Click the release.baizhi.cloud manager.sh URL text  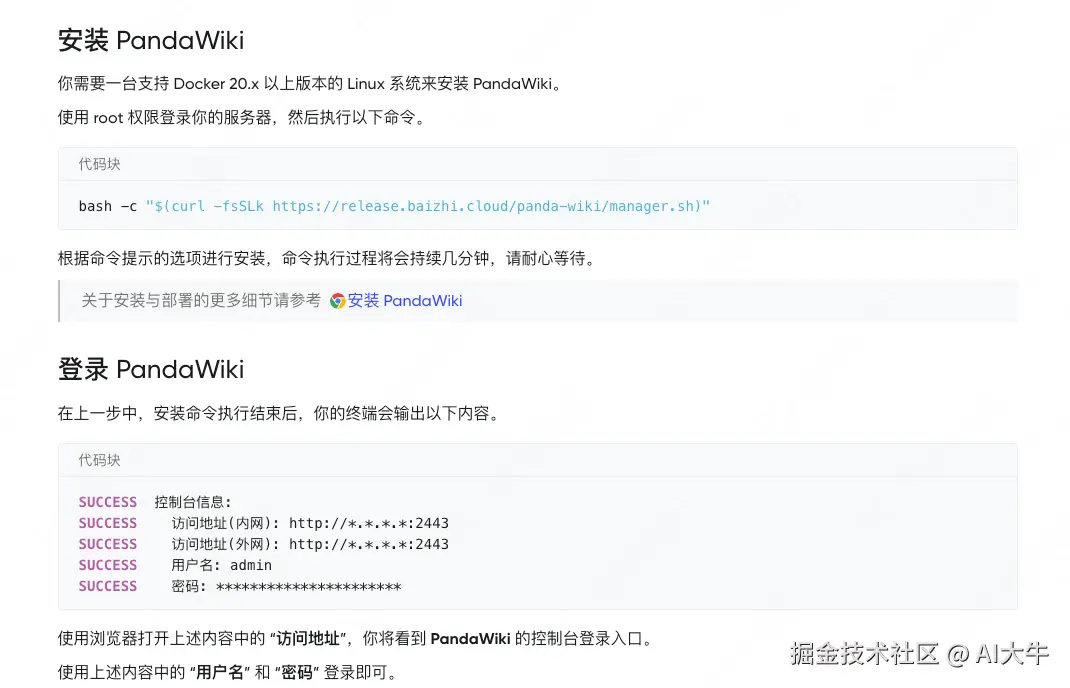click(x=484, y=206)
